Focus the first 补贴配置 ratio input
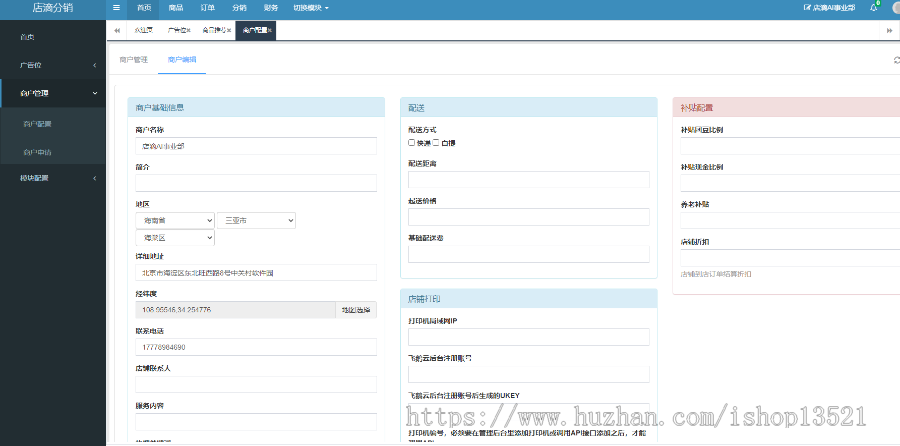The width and height of the screenshot is (900, 446). (790, 146)
